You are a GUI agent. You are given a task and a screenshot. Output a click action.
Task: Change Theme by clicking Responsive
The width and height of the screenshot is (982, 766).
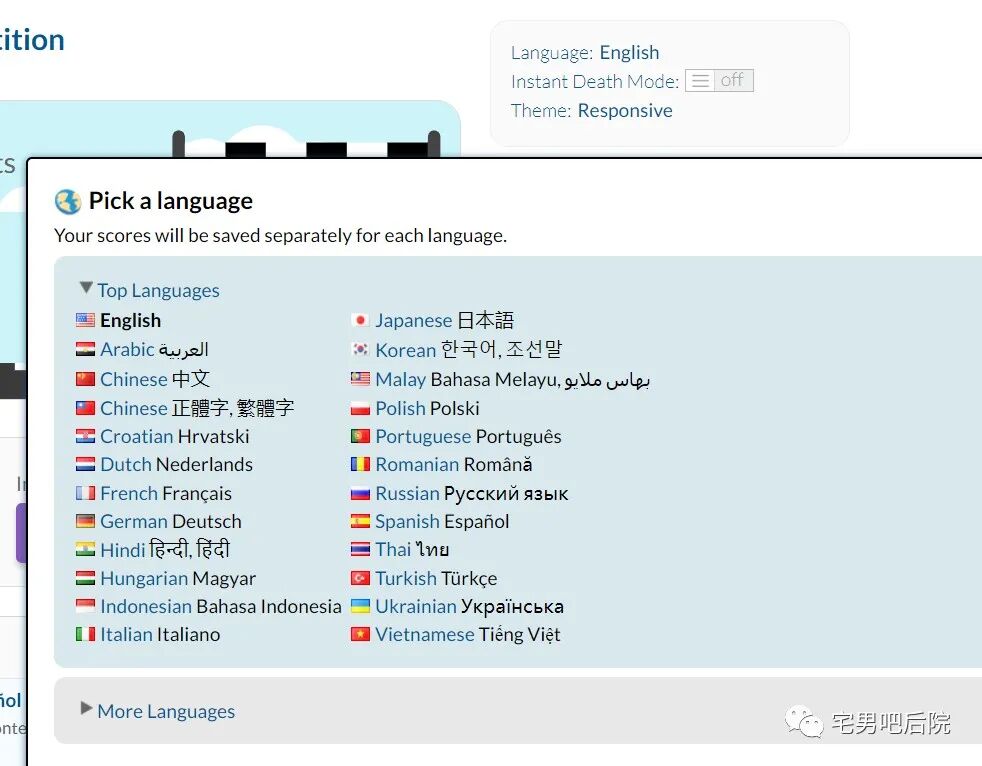[x=624, y=110]
